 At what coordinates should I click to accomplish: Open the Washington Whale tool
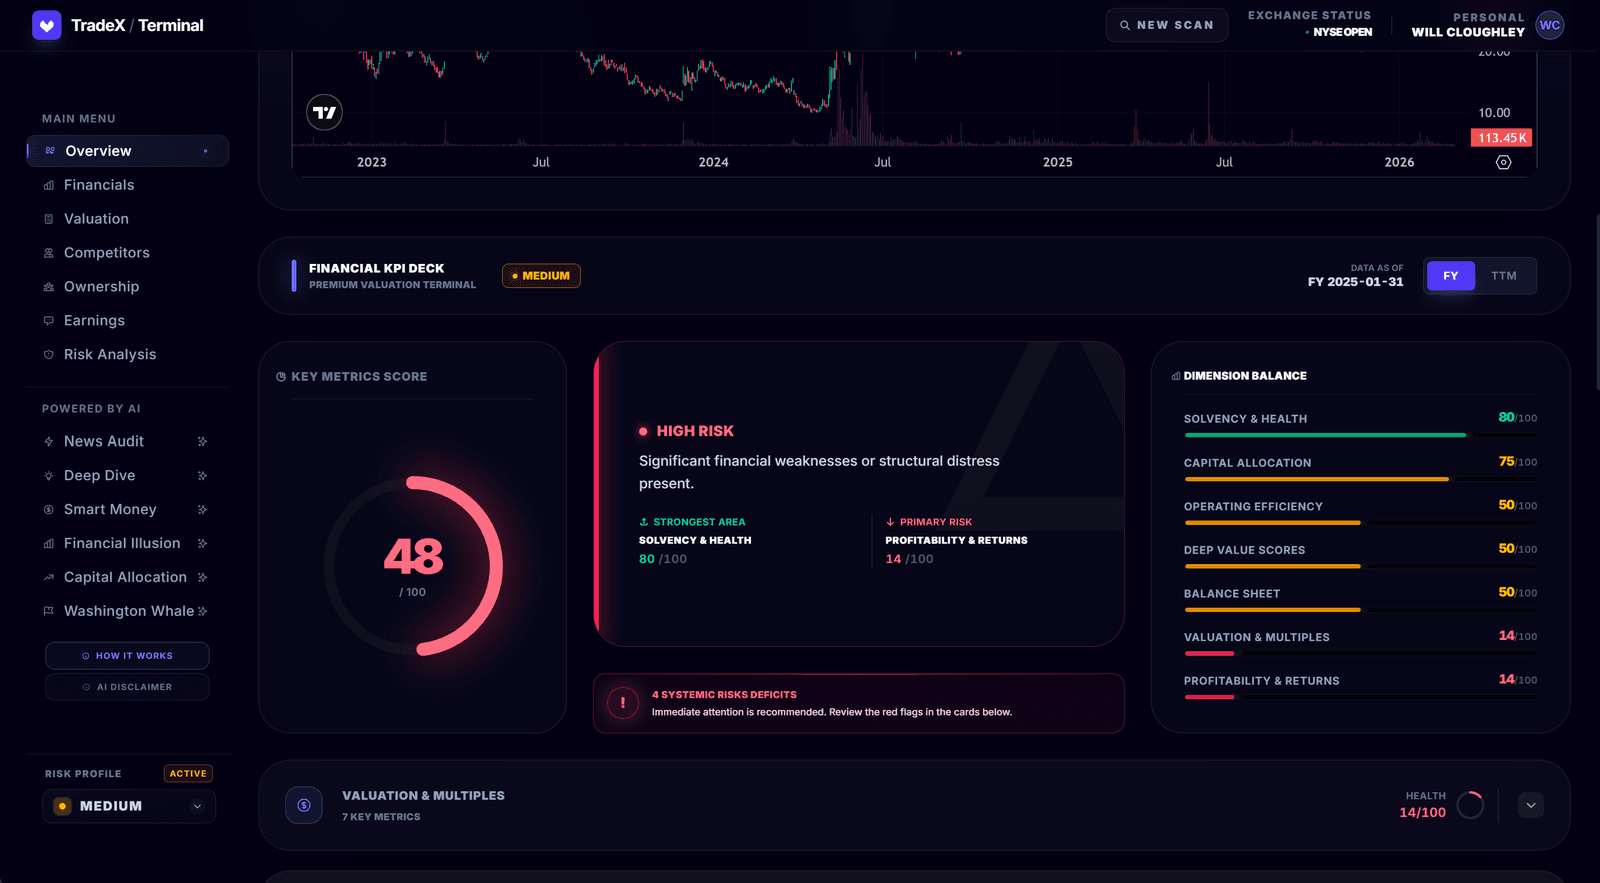pyautogui.click(x=128, y=611)
